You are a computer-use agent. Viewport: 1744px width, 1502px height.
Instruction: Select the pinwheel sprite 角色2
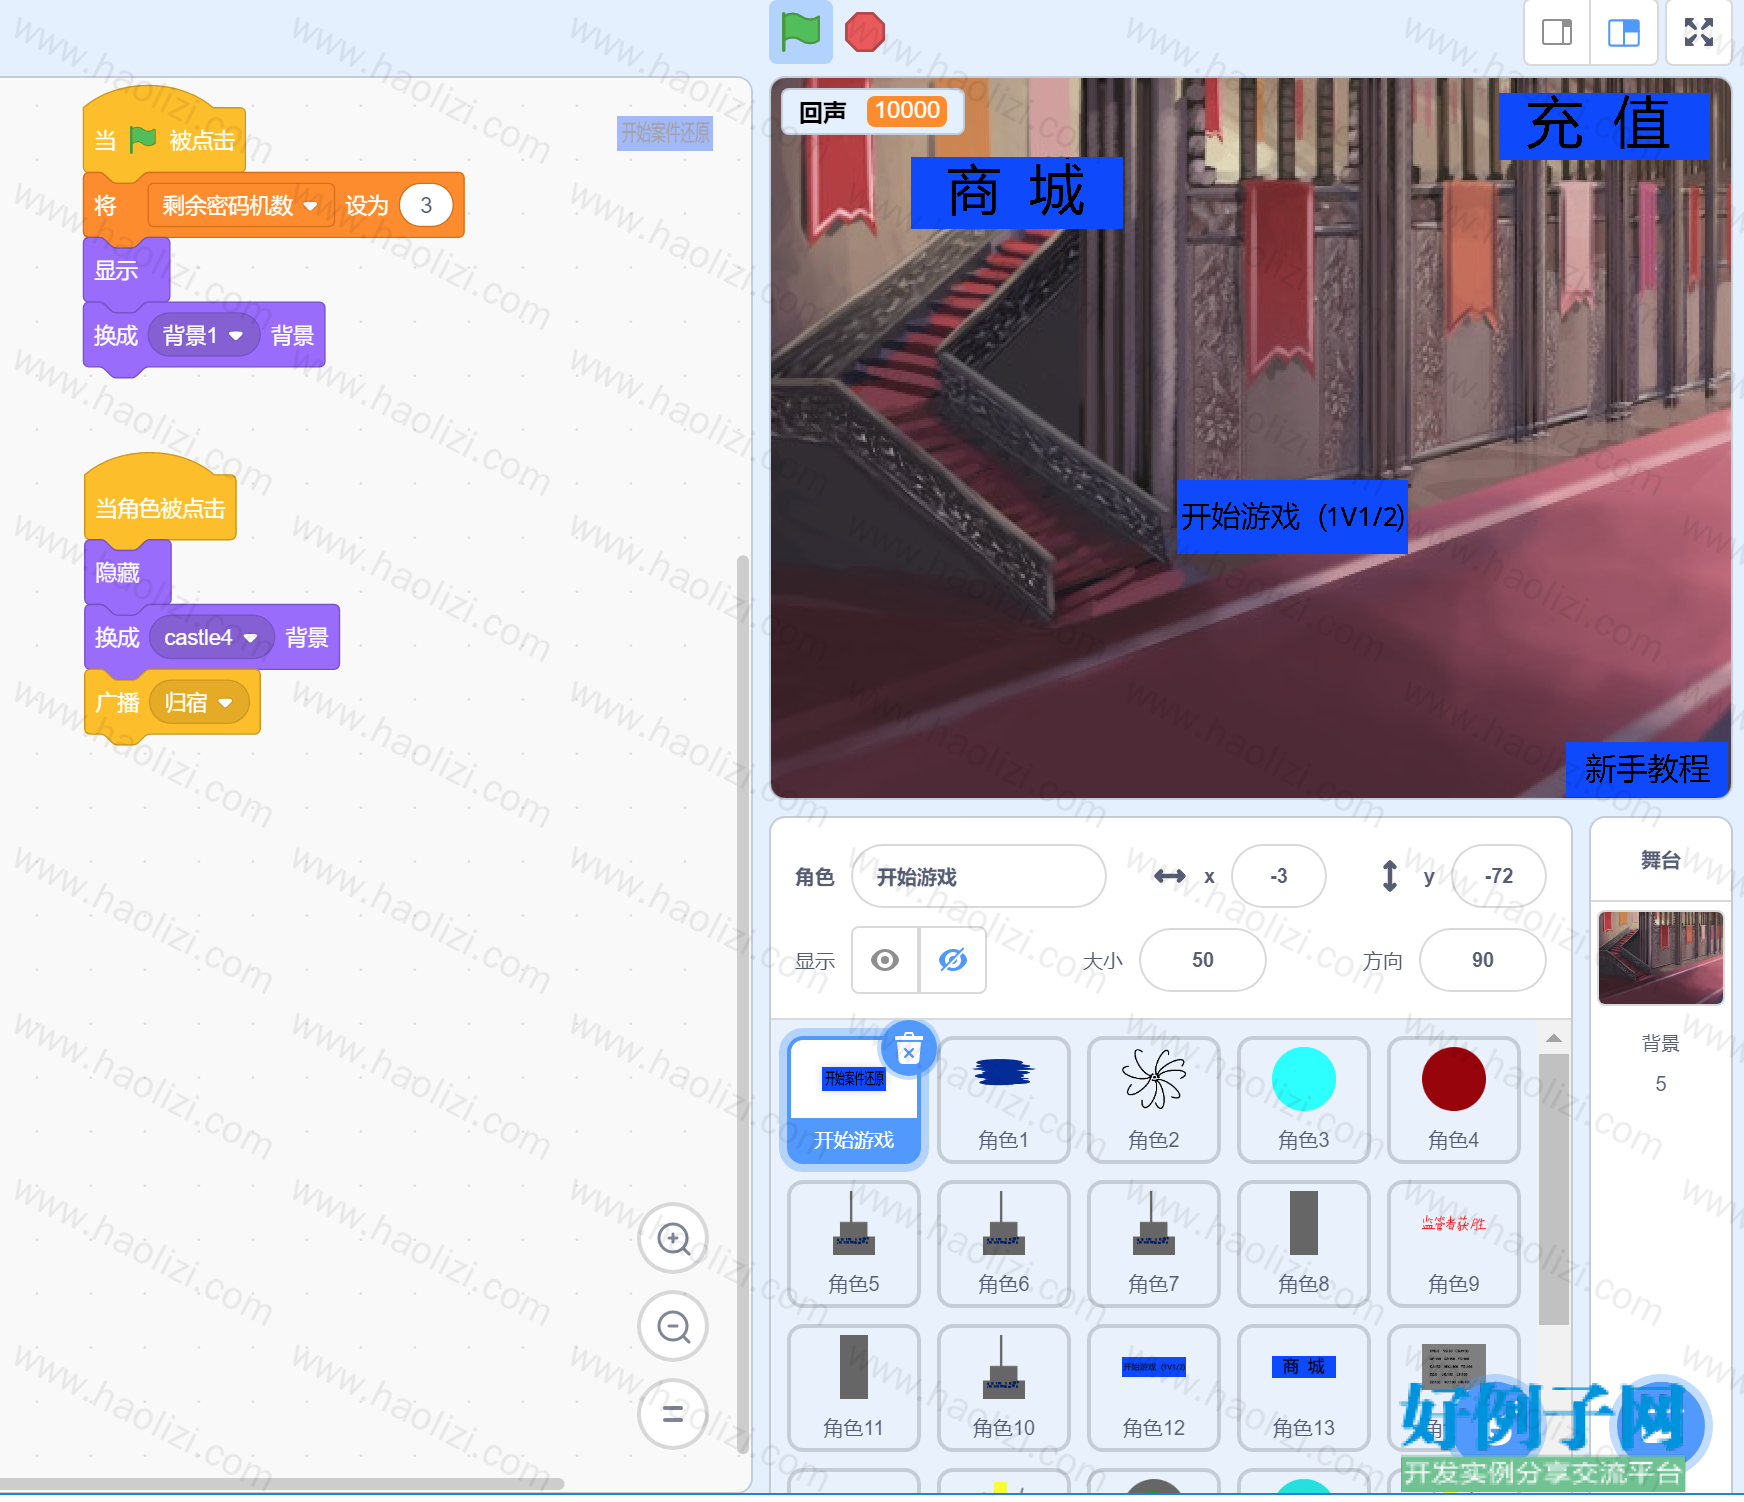1154,1100
